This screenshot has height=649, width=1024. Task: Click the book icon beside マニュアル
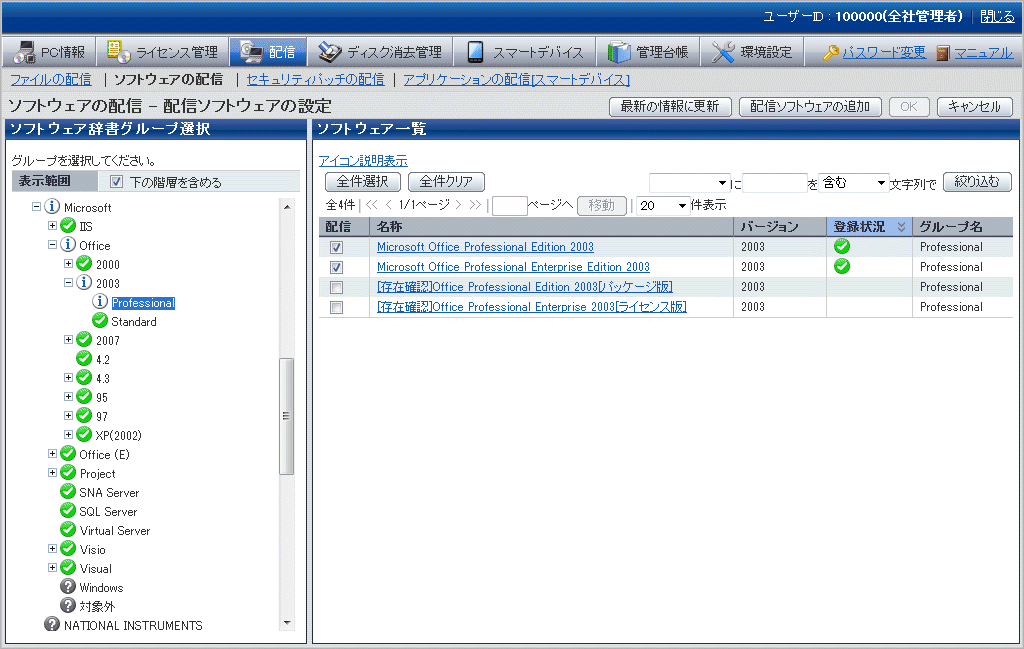pyautogui.click(x=942, y=52)
